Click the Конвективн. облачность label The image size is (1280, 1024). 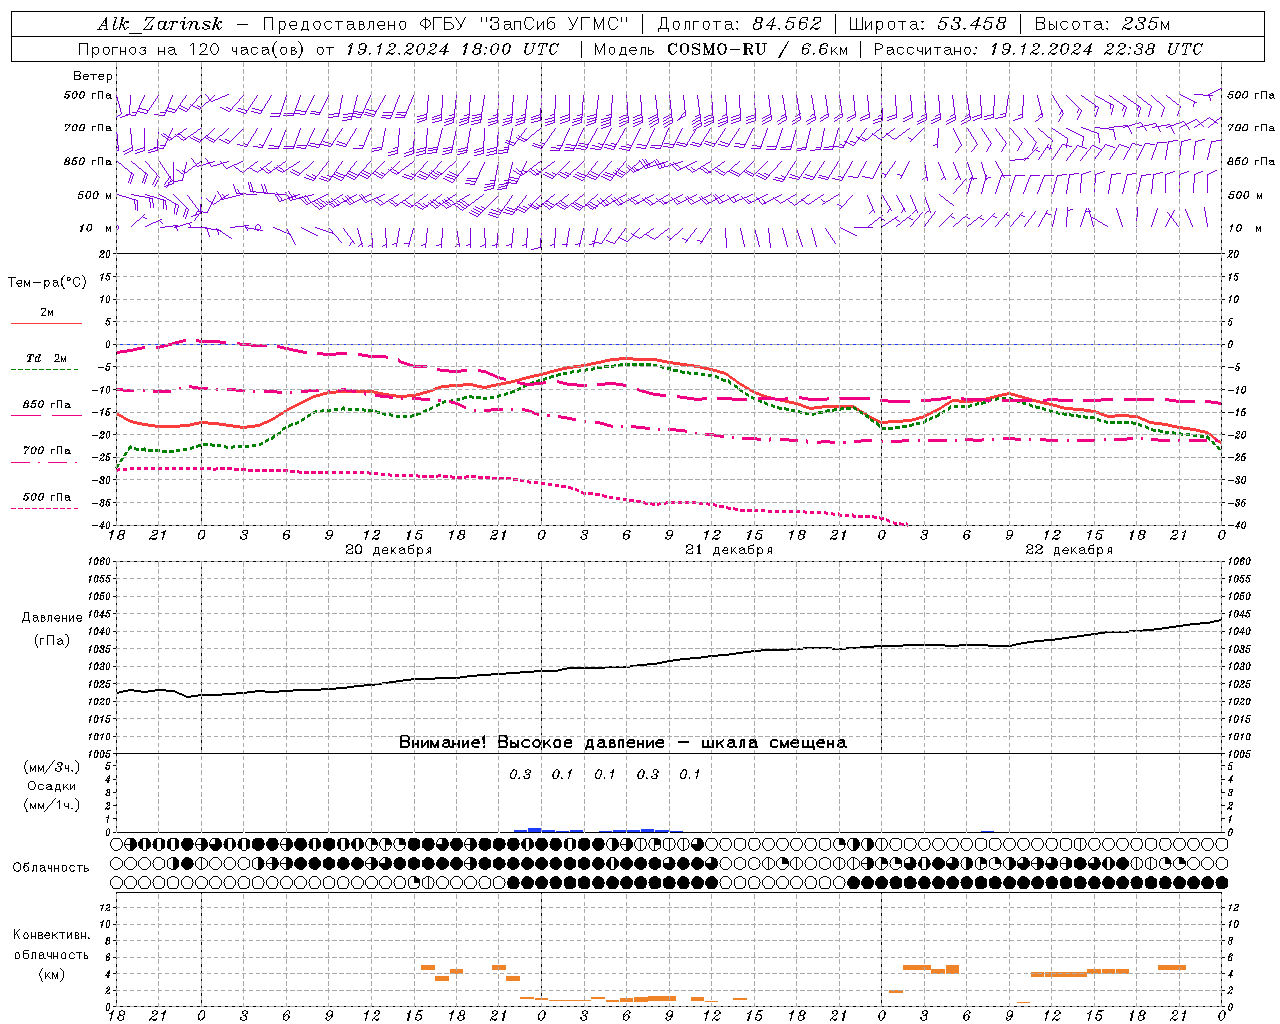[x=51, y=944]
